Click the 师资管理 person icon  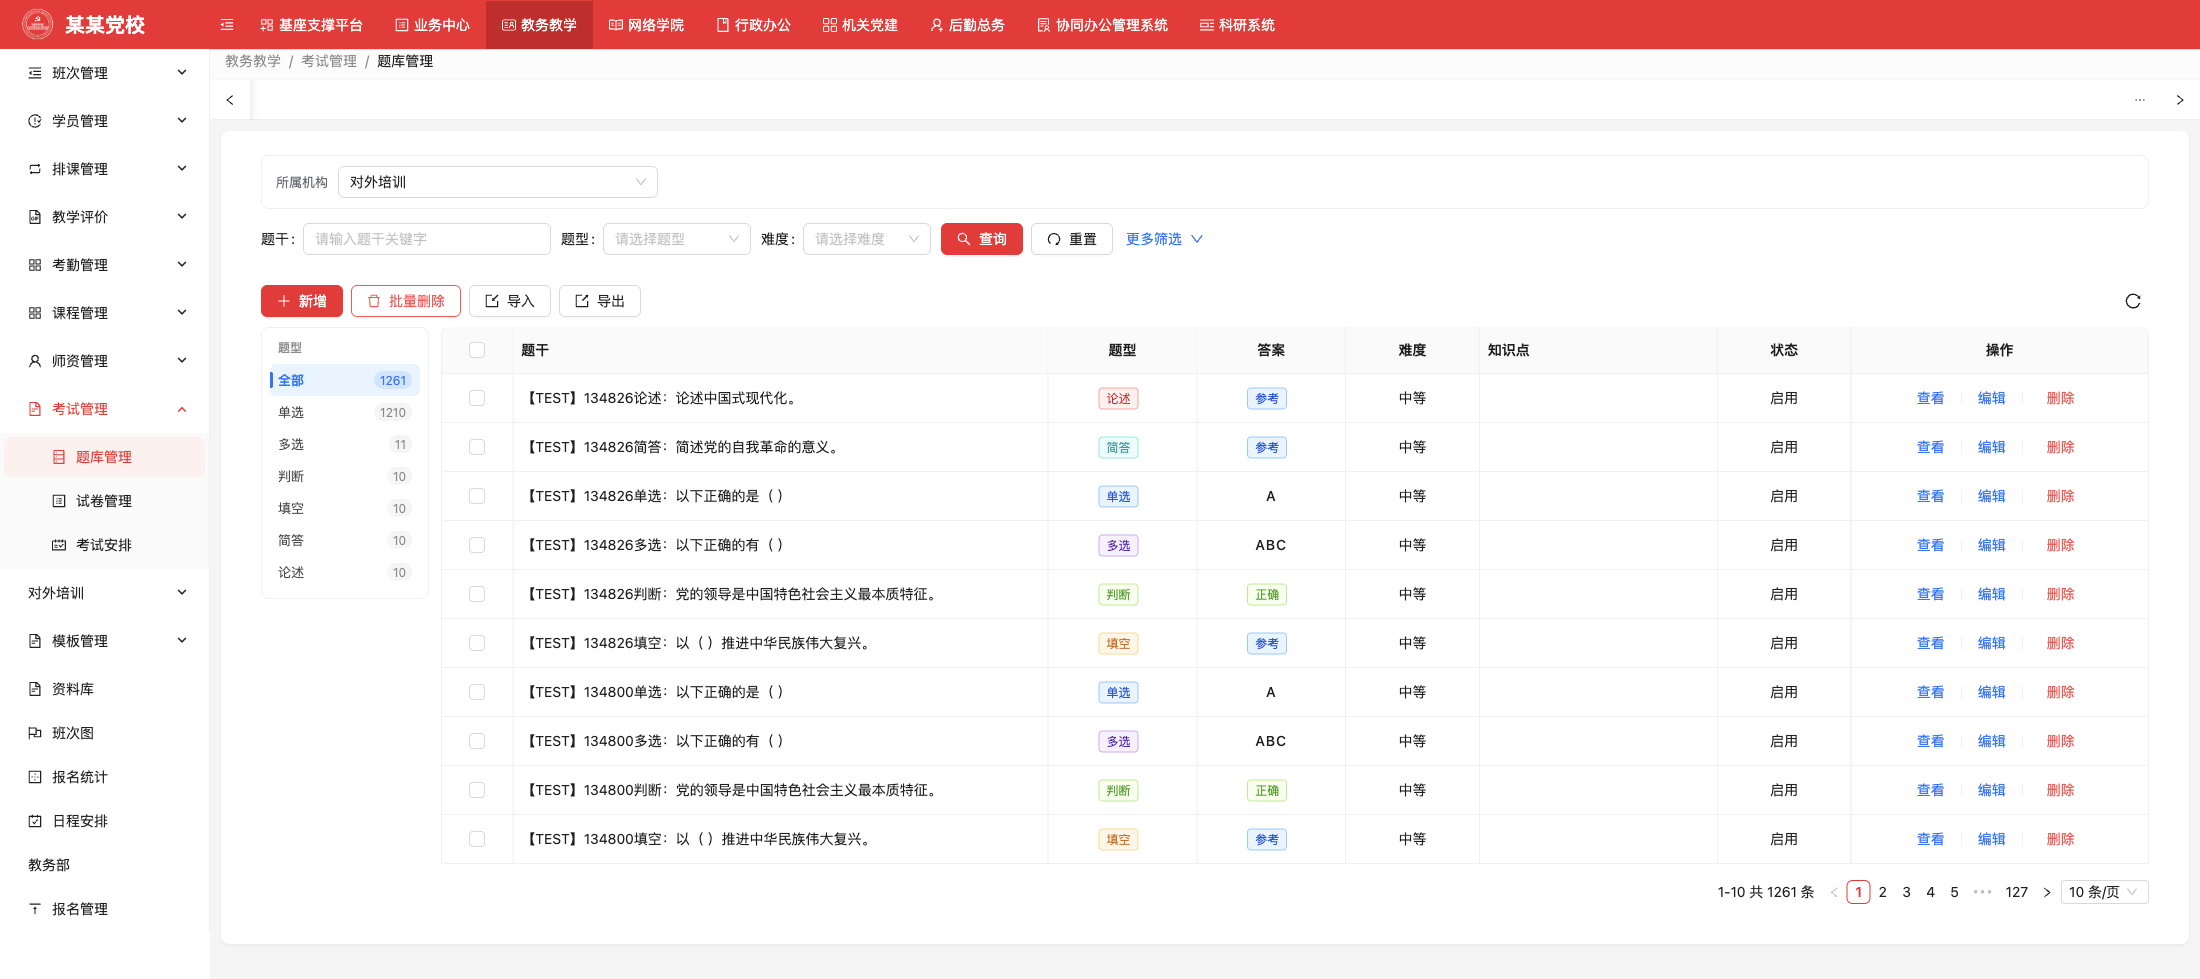click(x=35, y=361)
